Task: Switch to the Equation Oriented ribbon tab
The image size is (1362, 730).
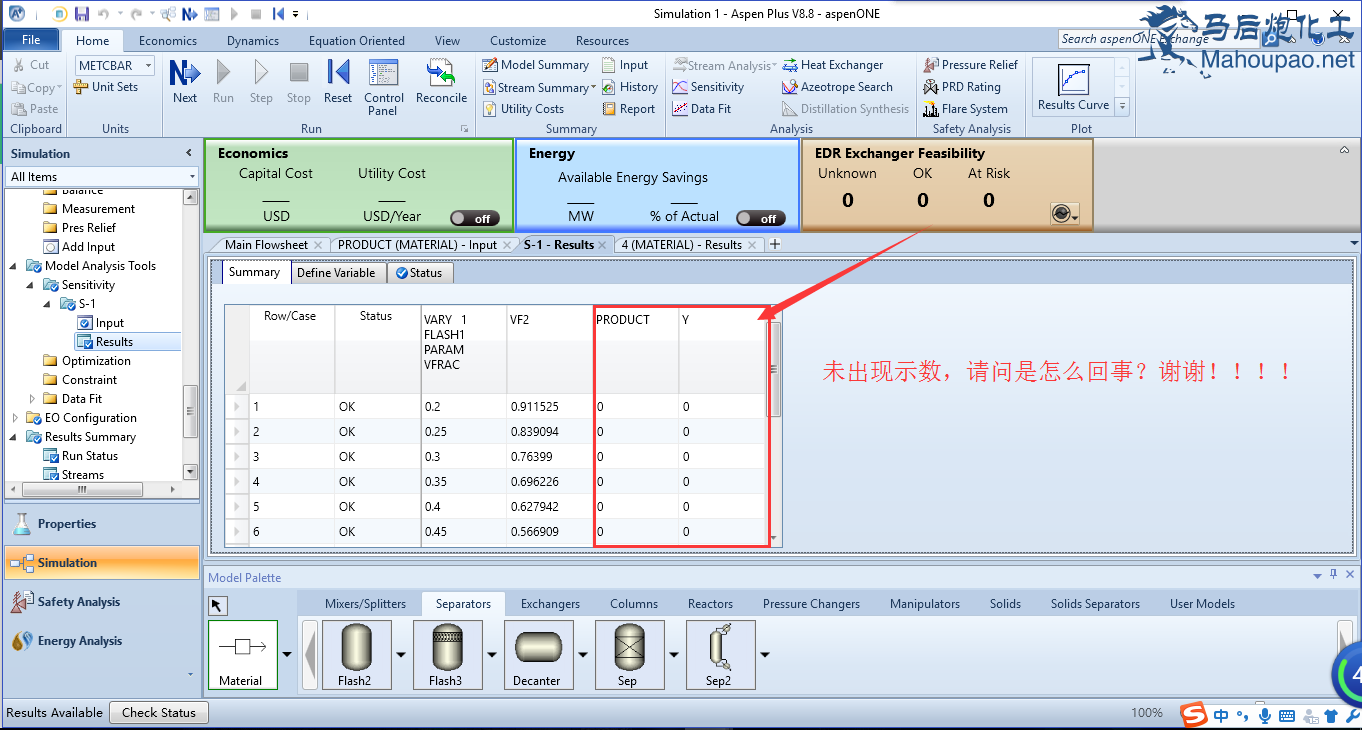Action: point(357,41)
